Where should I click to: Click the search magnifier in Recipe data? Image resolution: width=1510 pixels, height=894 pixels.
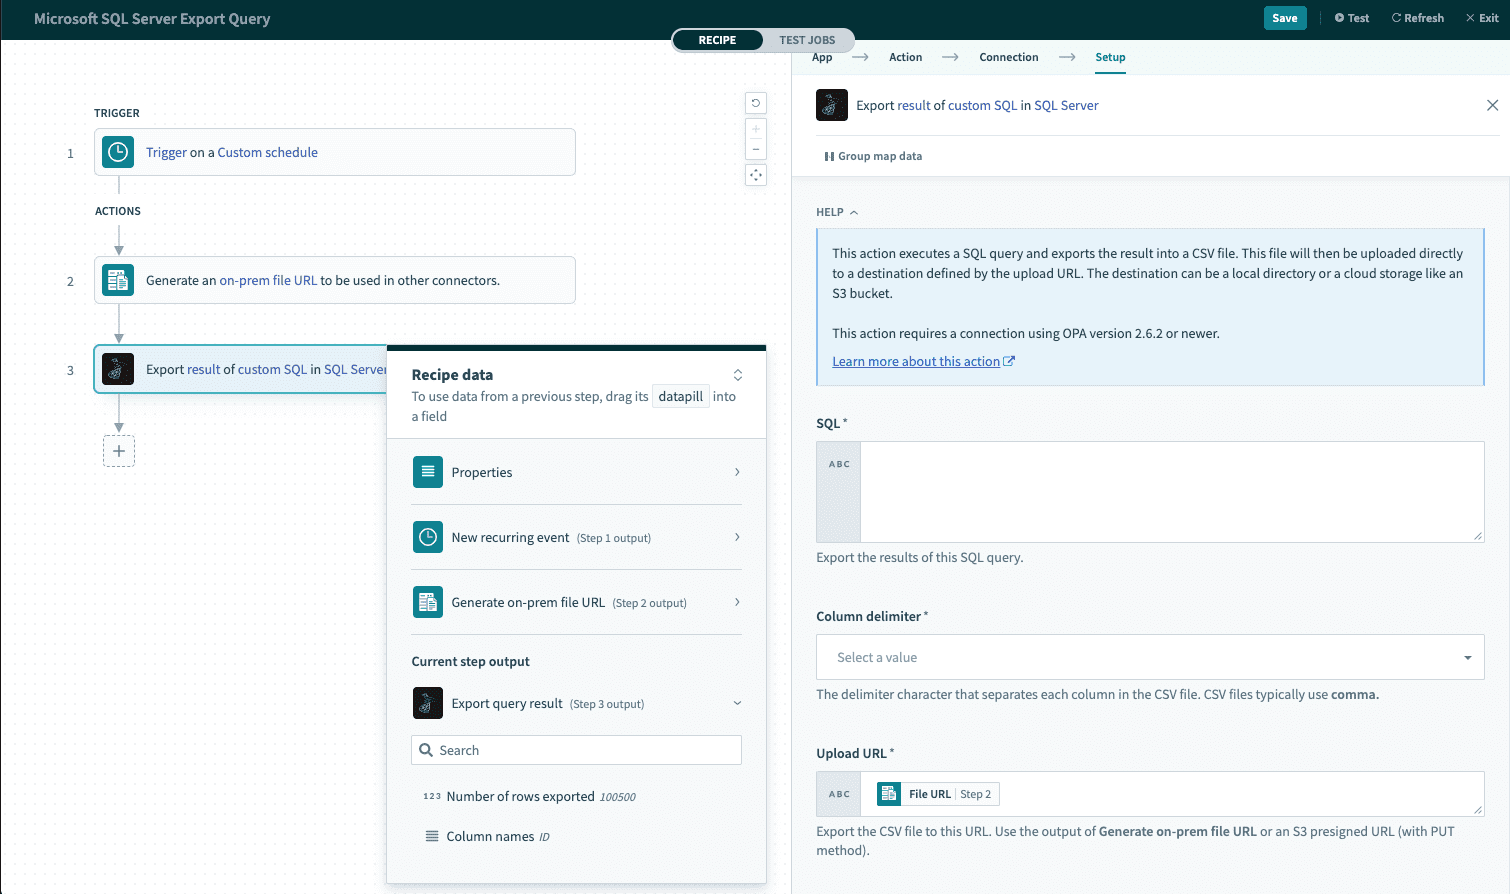pos(425,750)
